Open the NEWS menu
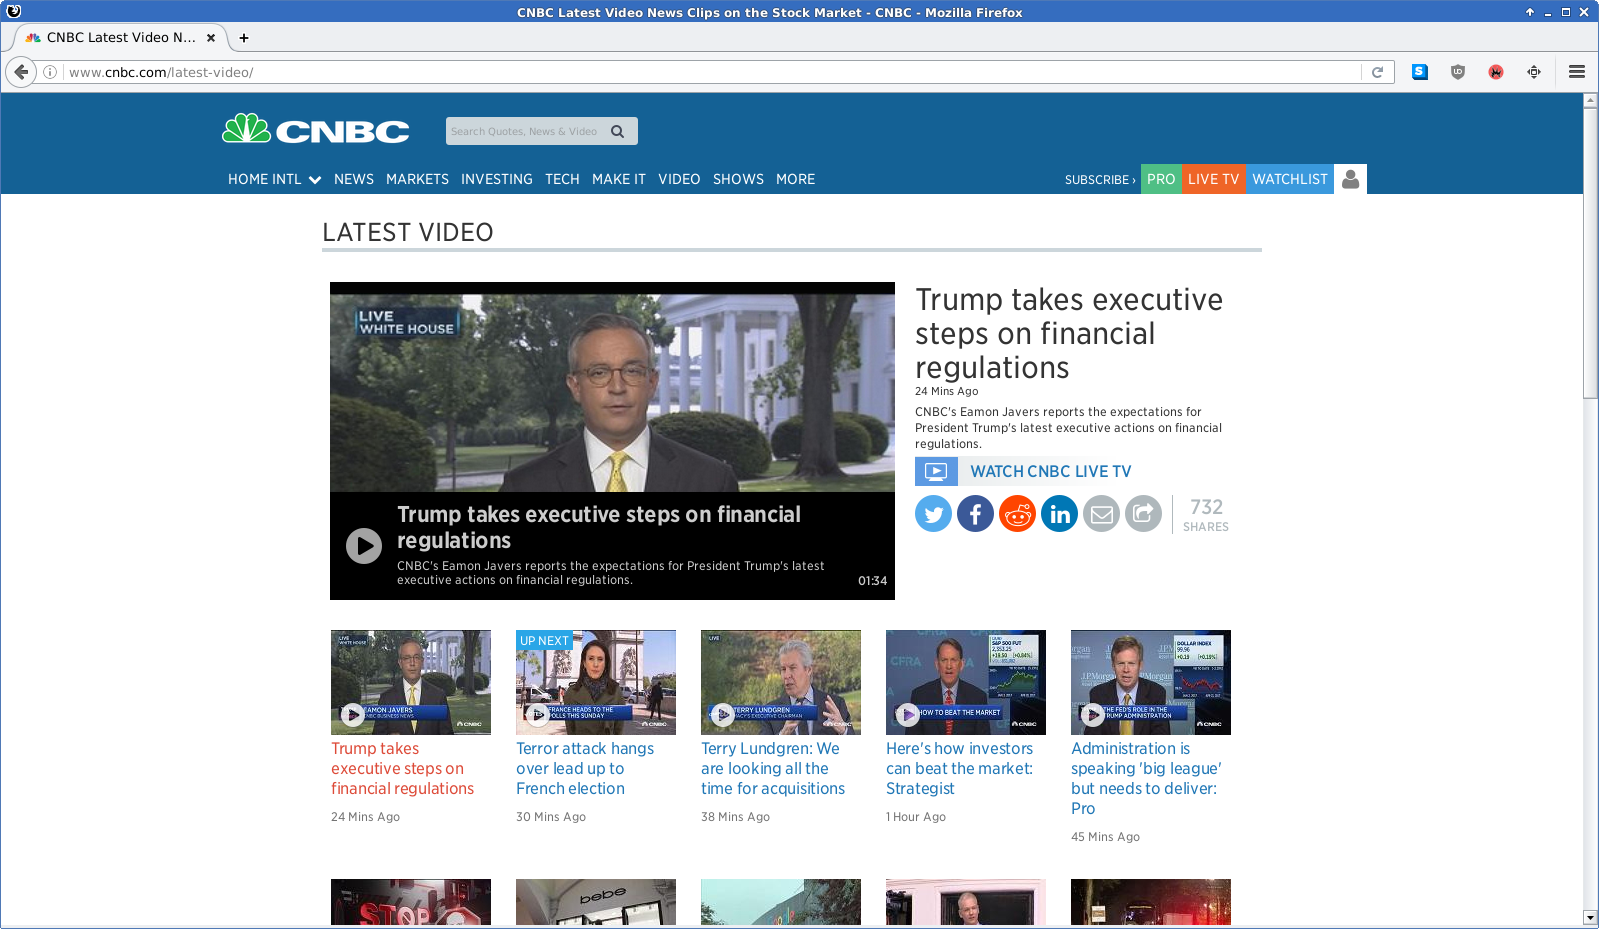The height and width of the screenshot is (929, 1599). pyautogui.click(x=354, y=179)
